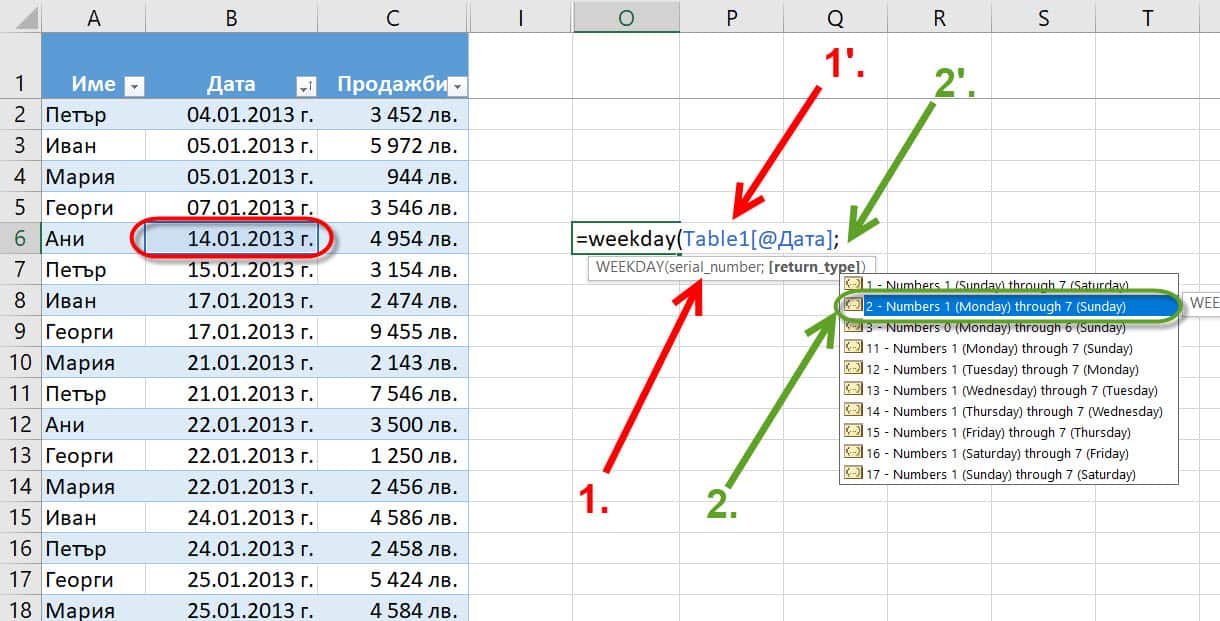Choose option 12 - Numbers 1 (Tuesday) through 7 (Monday)

(x=1008, y=369)
